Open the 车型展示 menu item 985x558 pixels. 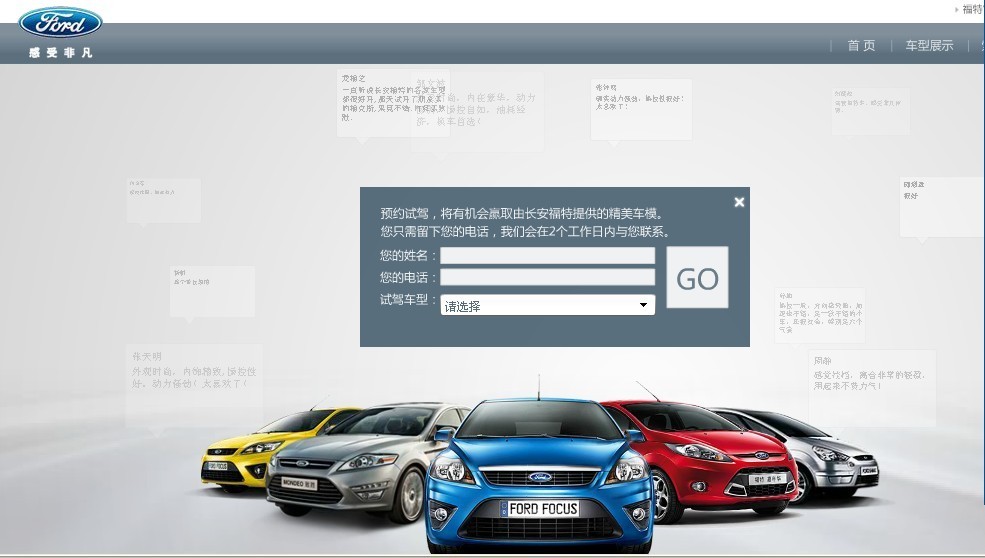point(929,45)
